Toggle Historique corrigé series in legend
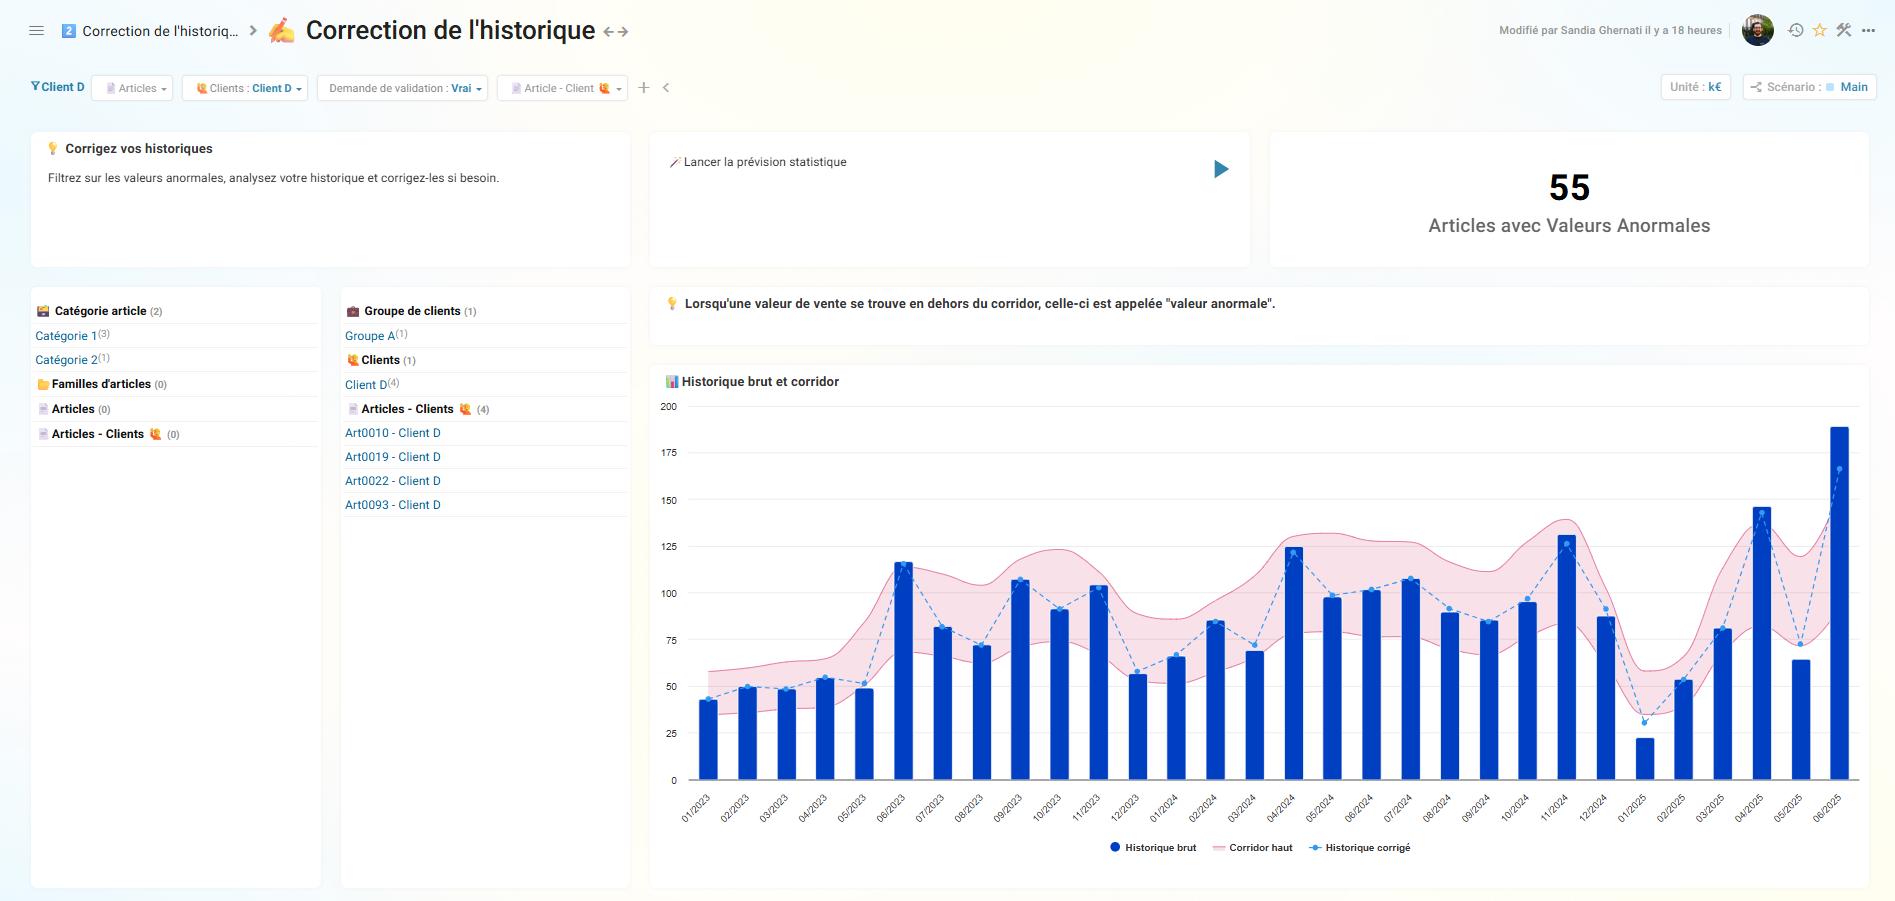Viewport: 1895px width, 901px height. coord(1360,848)
